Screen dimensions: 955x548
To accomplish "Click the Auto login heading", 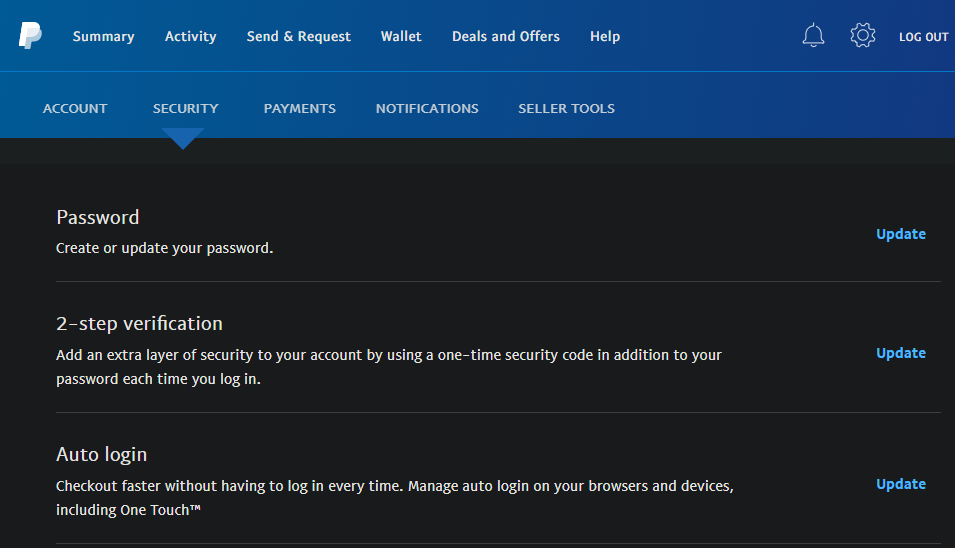I will click(101, 454).
